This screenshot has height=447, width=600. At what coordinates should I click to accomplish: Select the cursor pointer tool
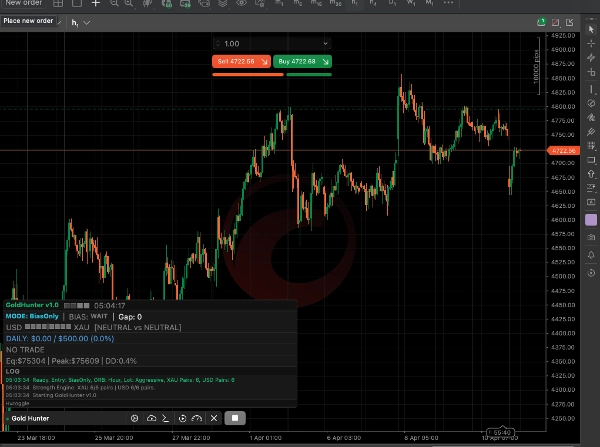point(591,29)
